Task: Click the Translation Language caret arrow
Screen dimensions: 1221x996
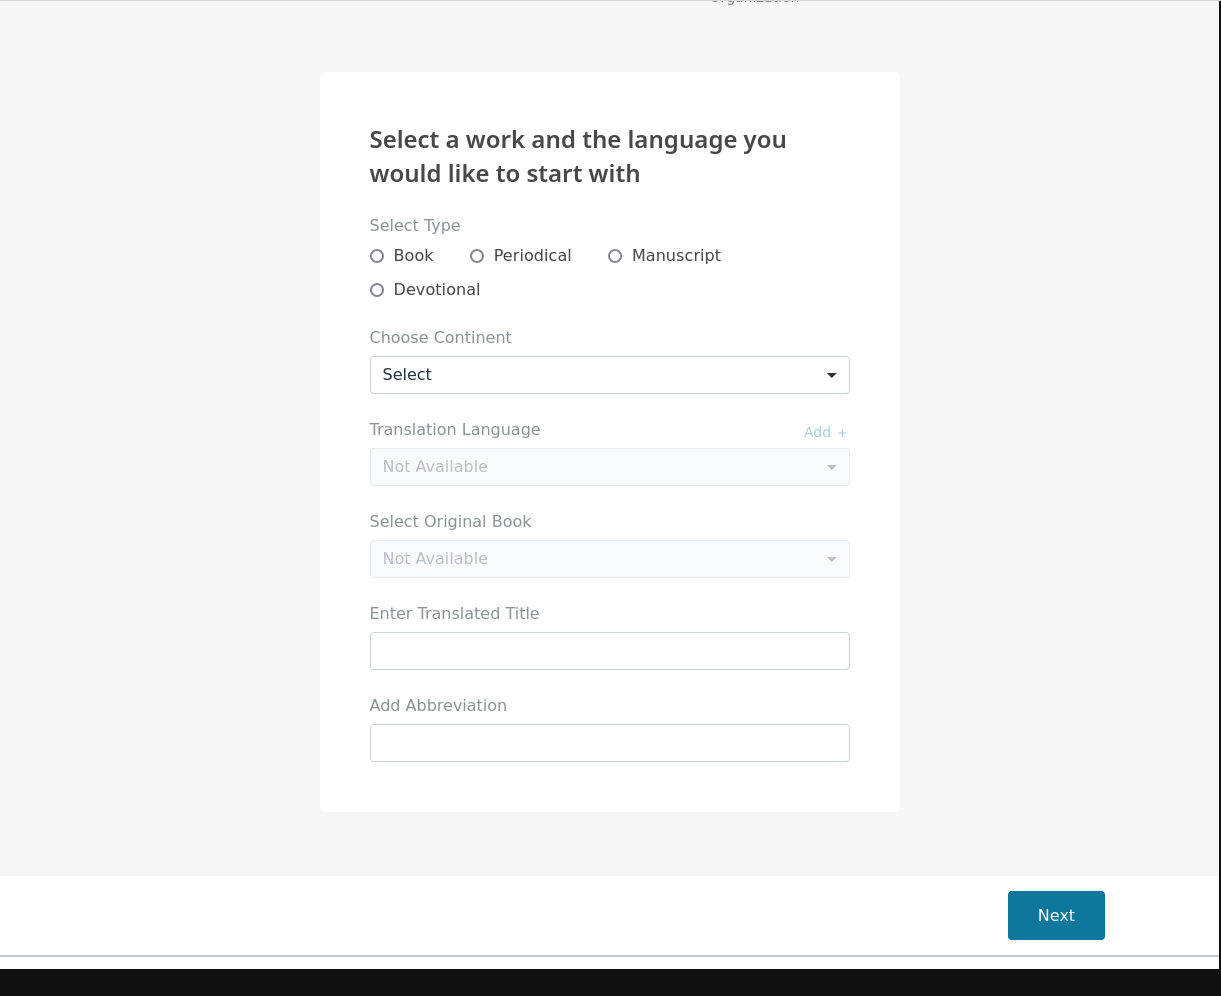Action: coord(831,467)
